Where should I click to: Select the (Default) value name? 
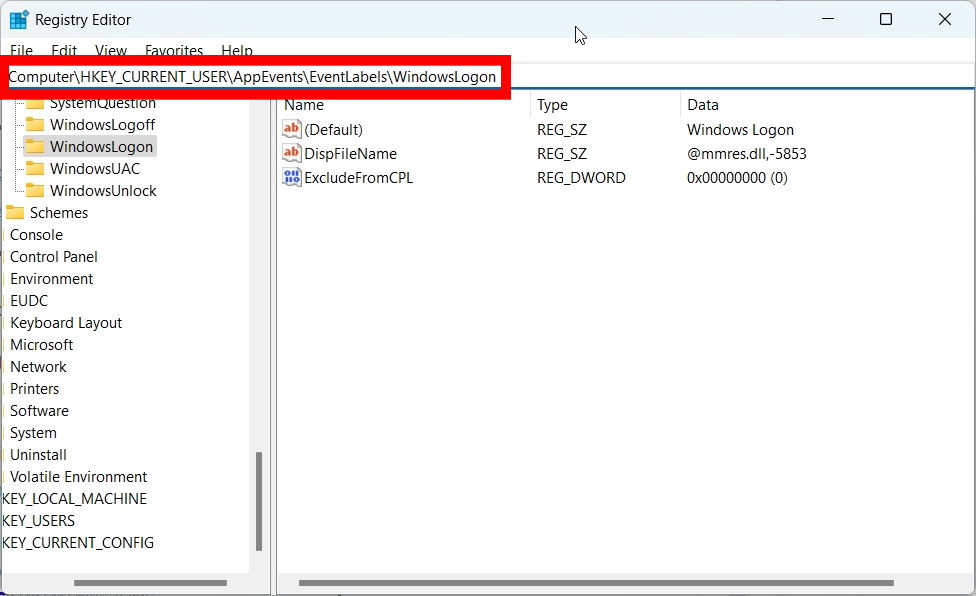click(x=334, y=129)
